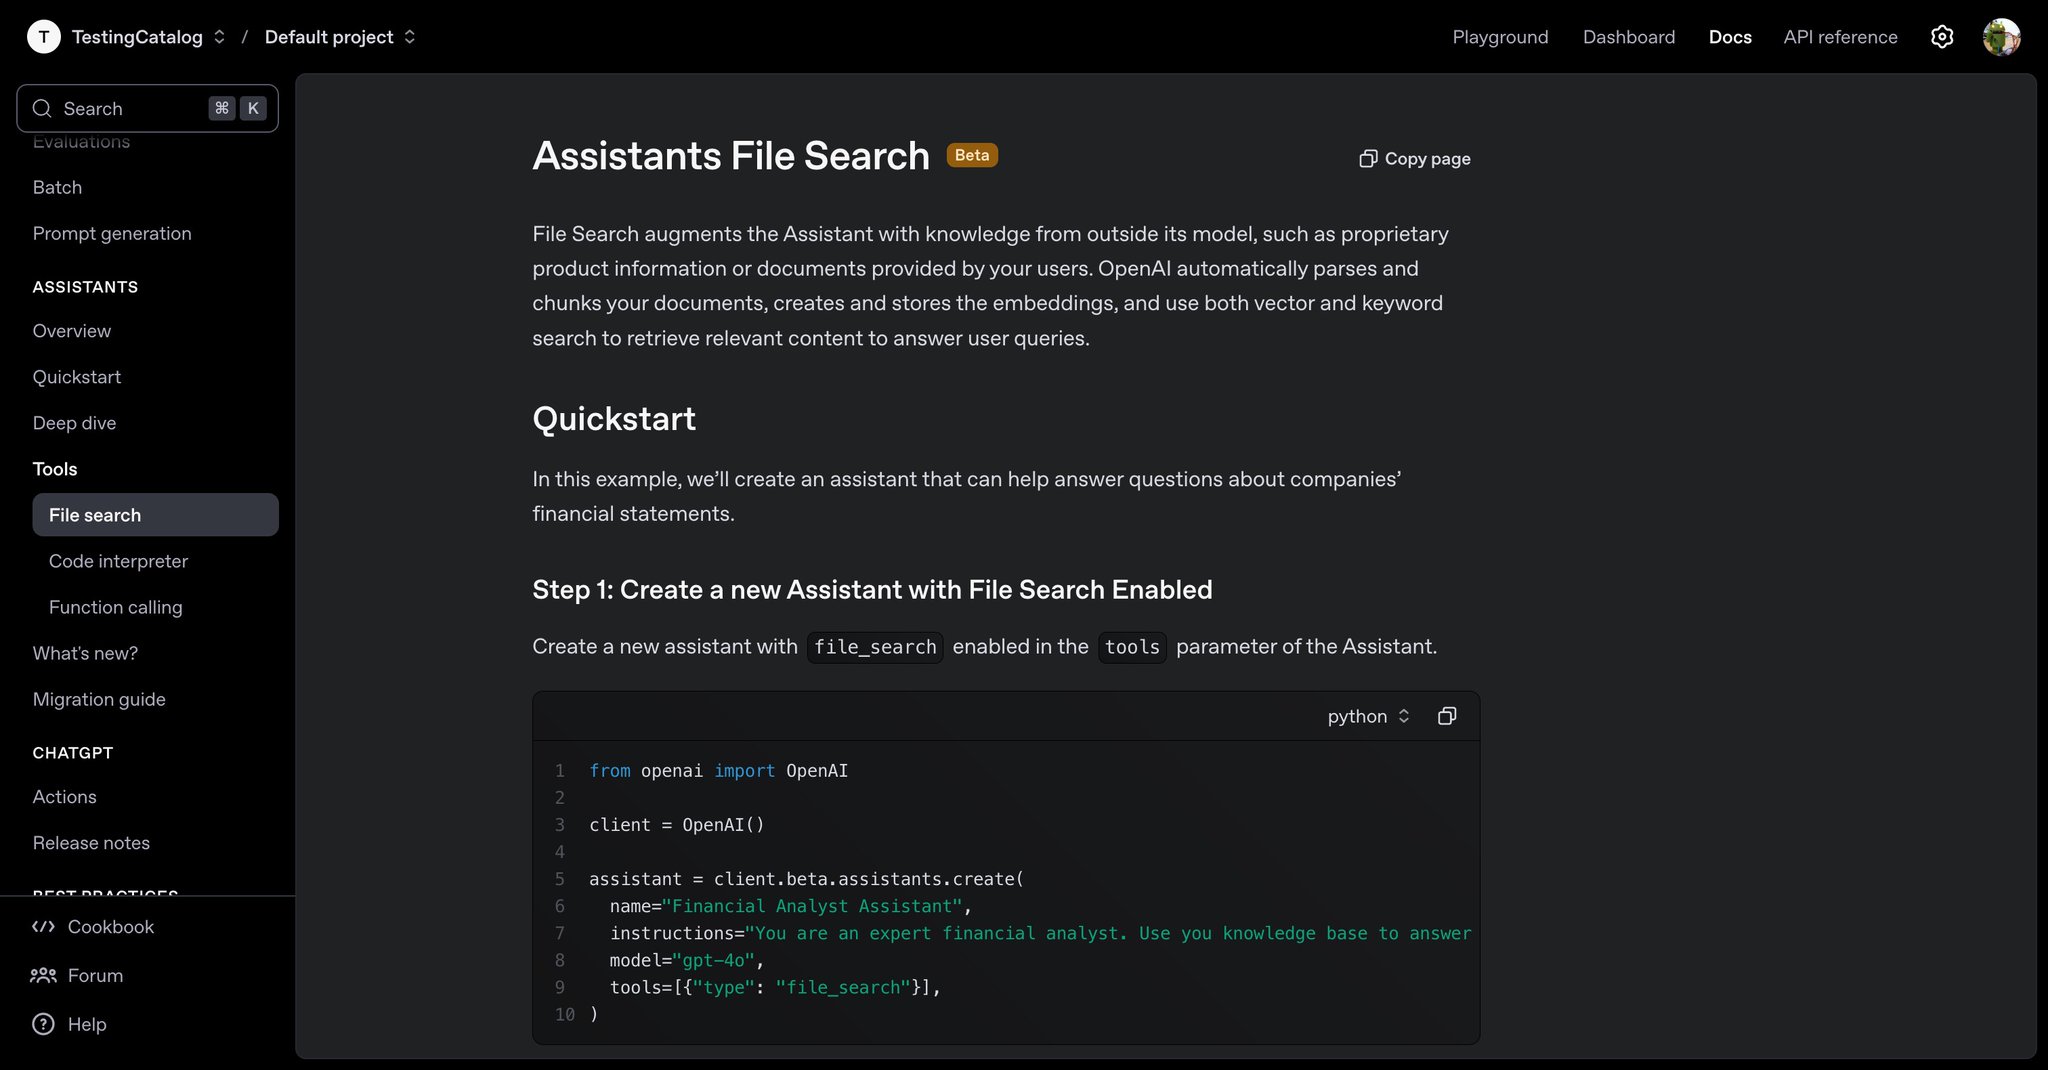Open the Assistants Quickstart page
Viewport: 2048px width, 1070px height.
tap(77, 377)
